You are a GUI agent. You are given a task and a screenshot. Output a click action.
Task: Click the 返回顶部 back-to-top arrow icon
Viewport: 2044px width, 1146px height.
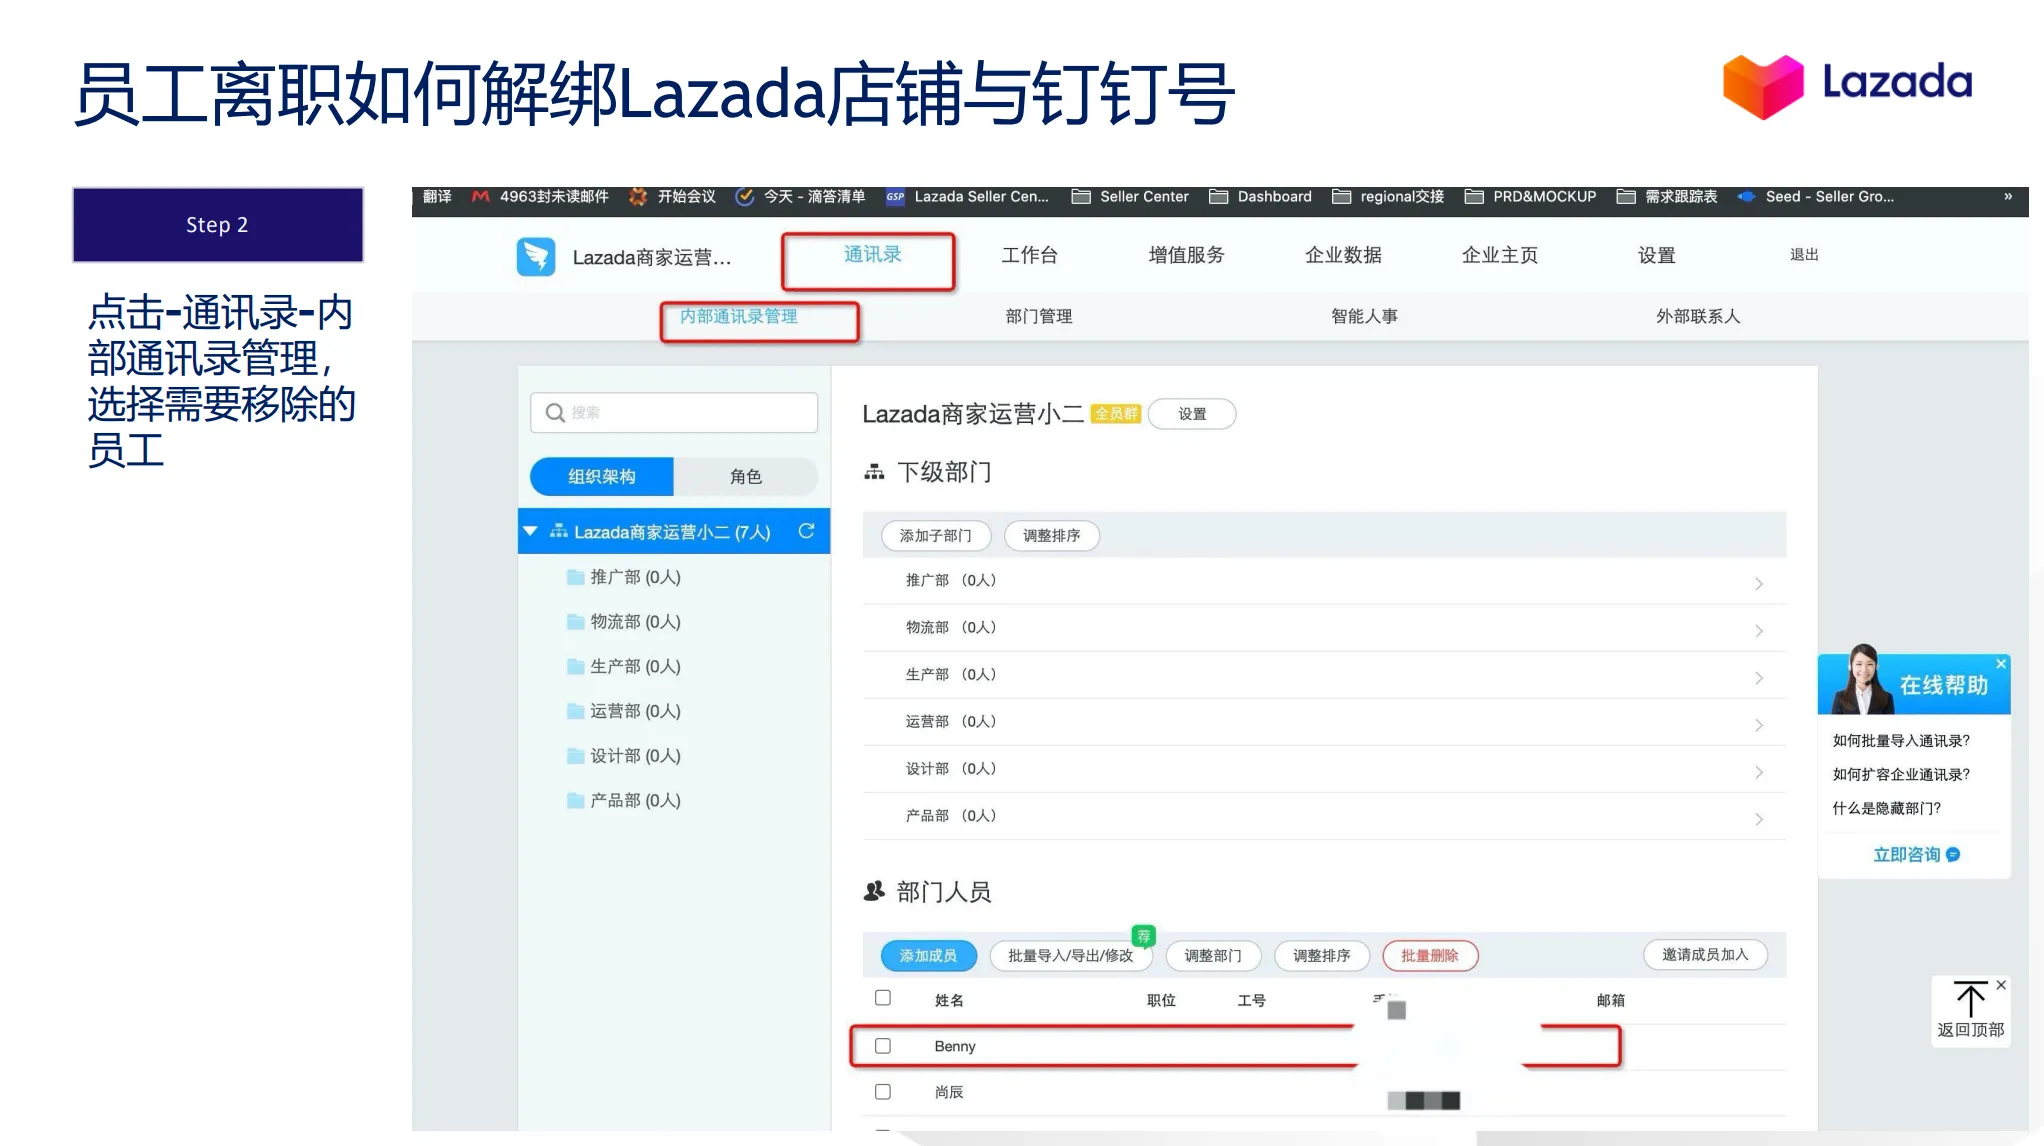point(1970,997)
